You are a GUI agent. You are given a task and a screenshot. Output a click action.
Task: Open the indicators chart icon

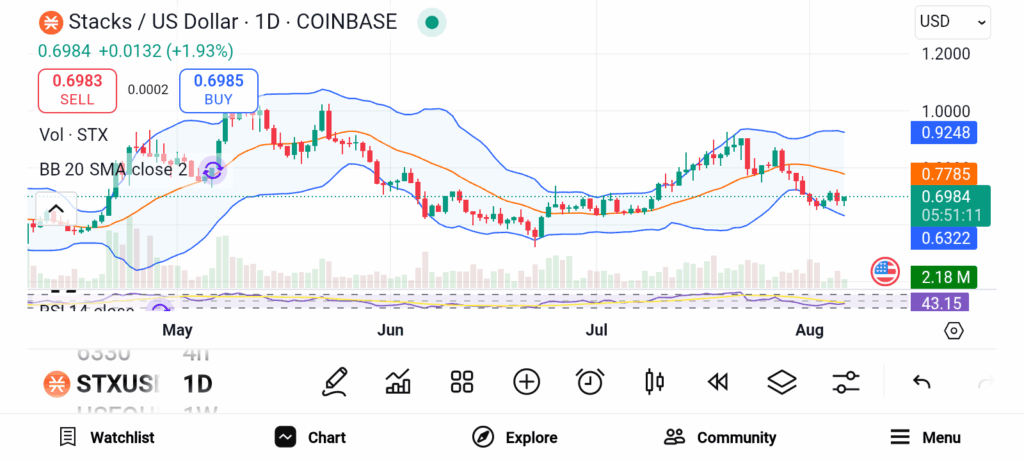point(398,381)
